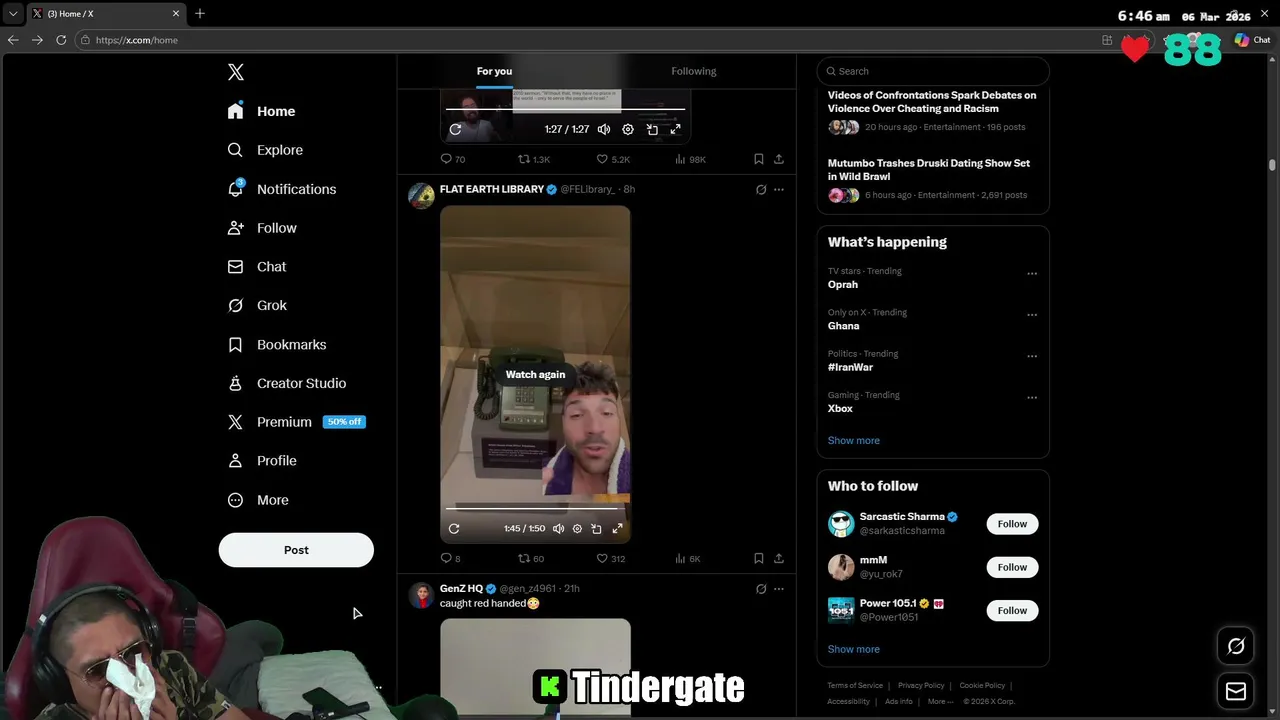Image resolution: width=1280 pixels, height=720 pixels.
Task: Click FLAT EARTH LIBRARY account name
Action: point(492,189)
